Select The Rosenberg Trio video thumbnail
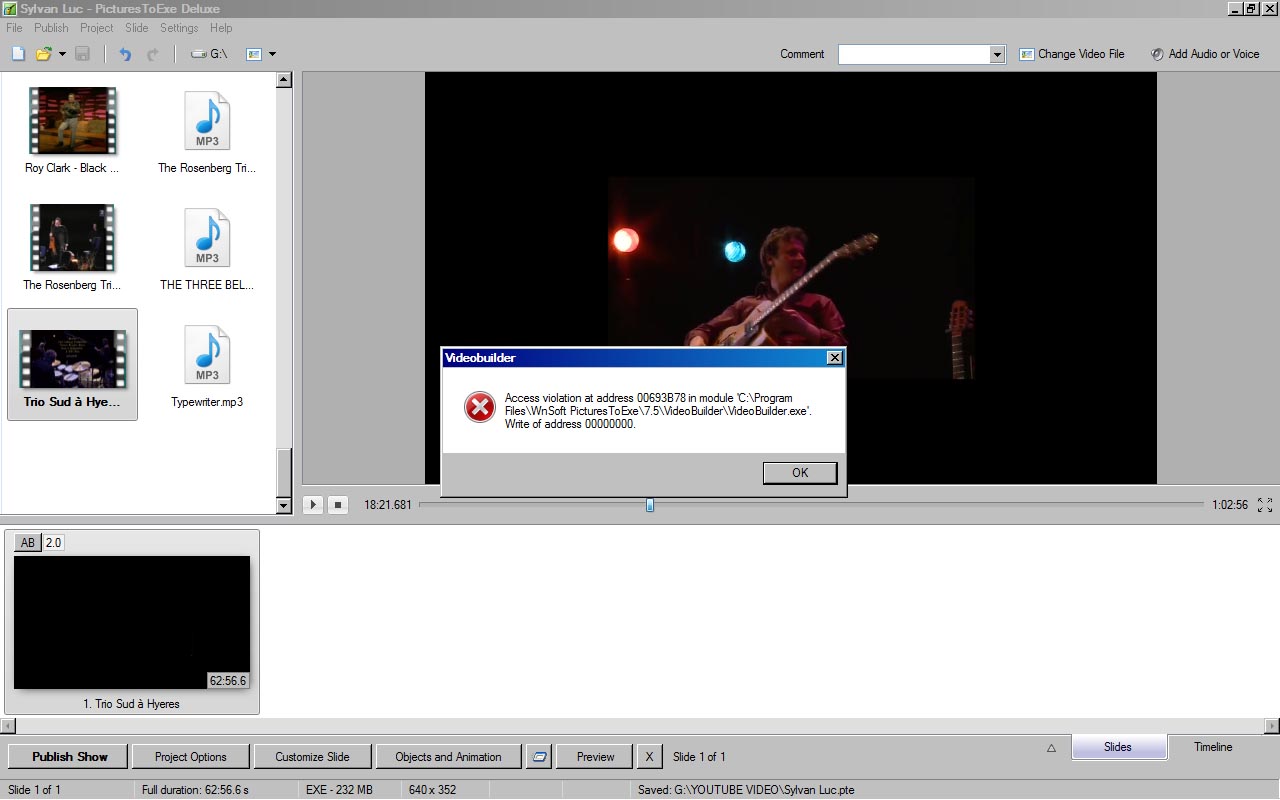1280x800 pixels. 72,238
